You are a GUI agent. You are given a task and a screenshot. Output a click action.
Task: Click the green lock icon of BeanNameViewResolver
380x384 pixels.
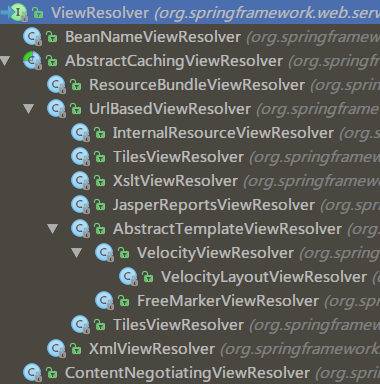tap(52, 37)
